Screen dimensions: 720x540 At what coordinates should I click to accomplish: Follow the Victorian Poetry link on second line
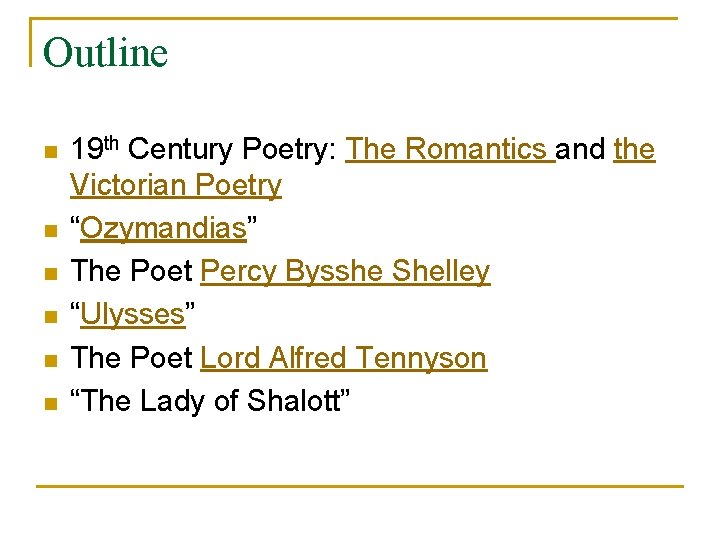point(176,185)
